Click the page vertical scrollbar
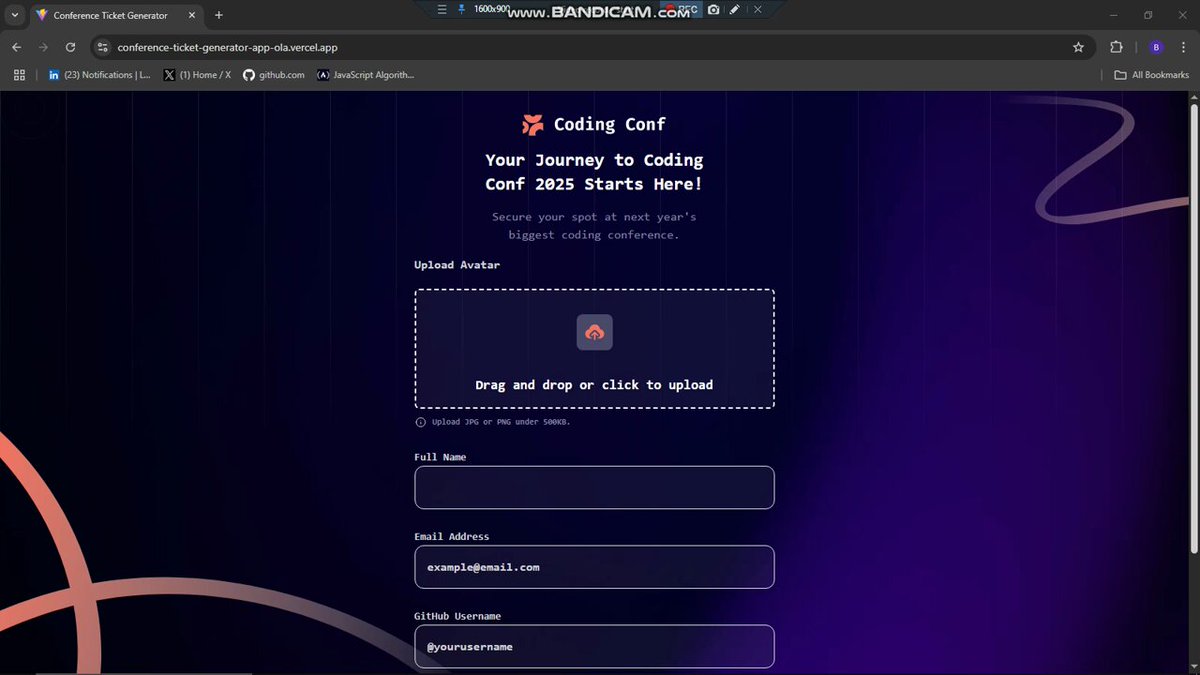 pyautogui.click(x=1194, y=328)
